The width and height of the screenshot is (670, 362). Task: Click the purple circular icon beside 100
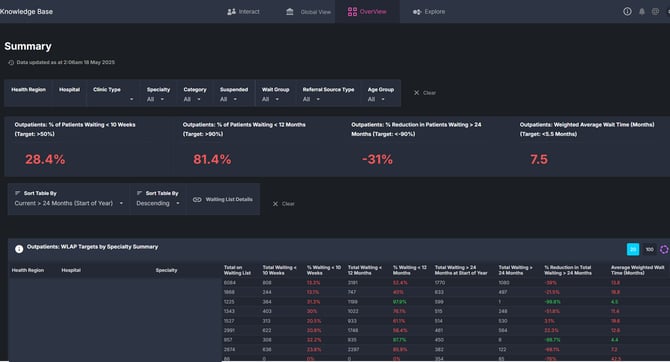coord(664,249)
